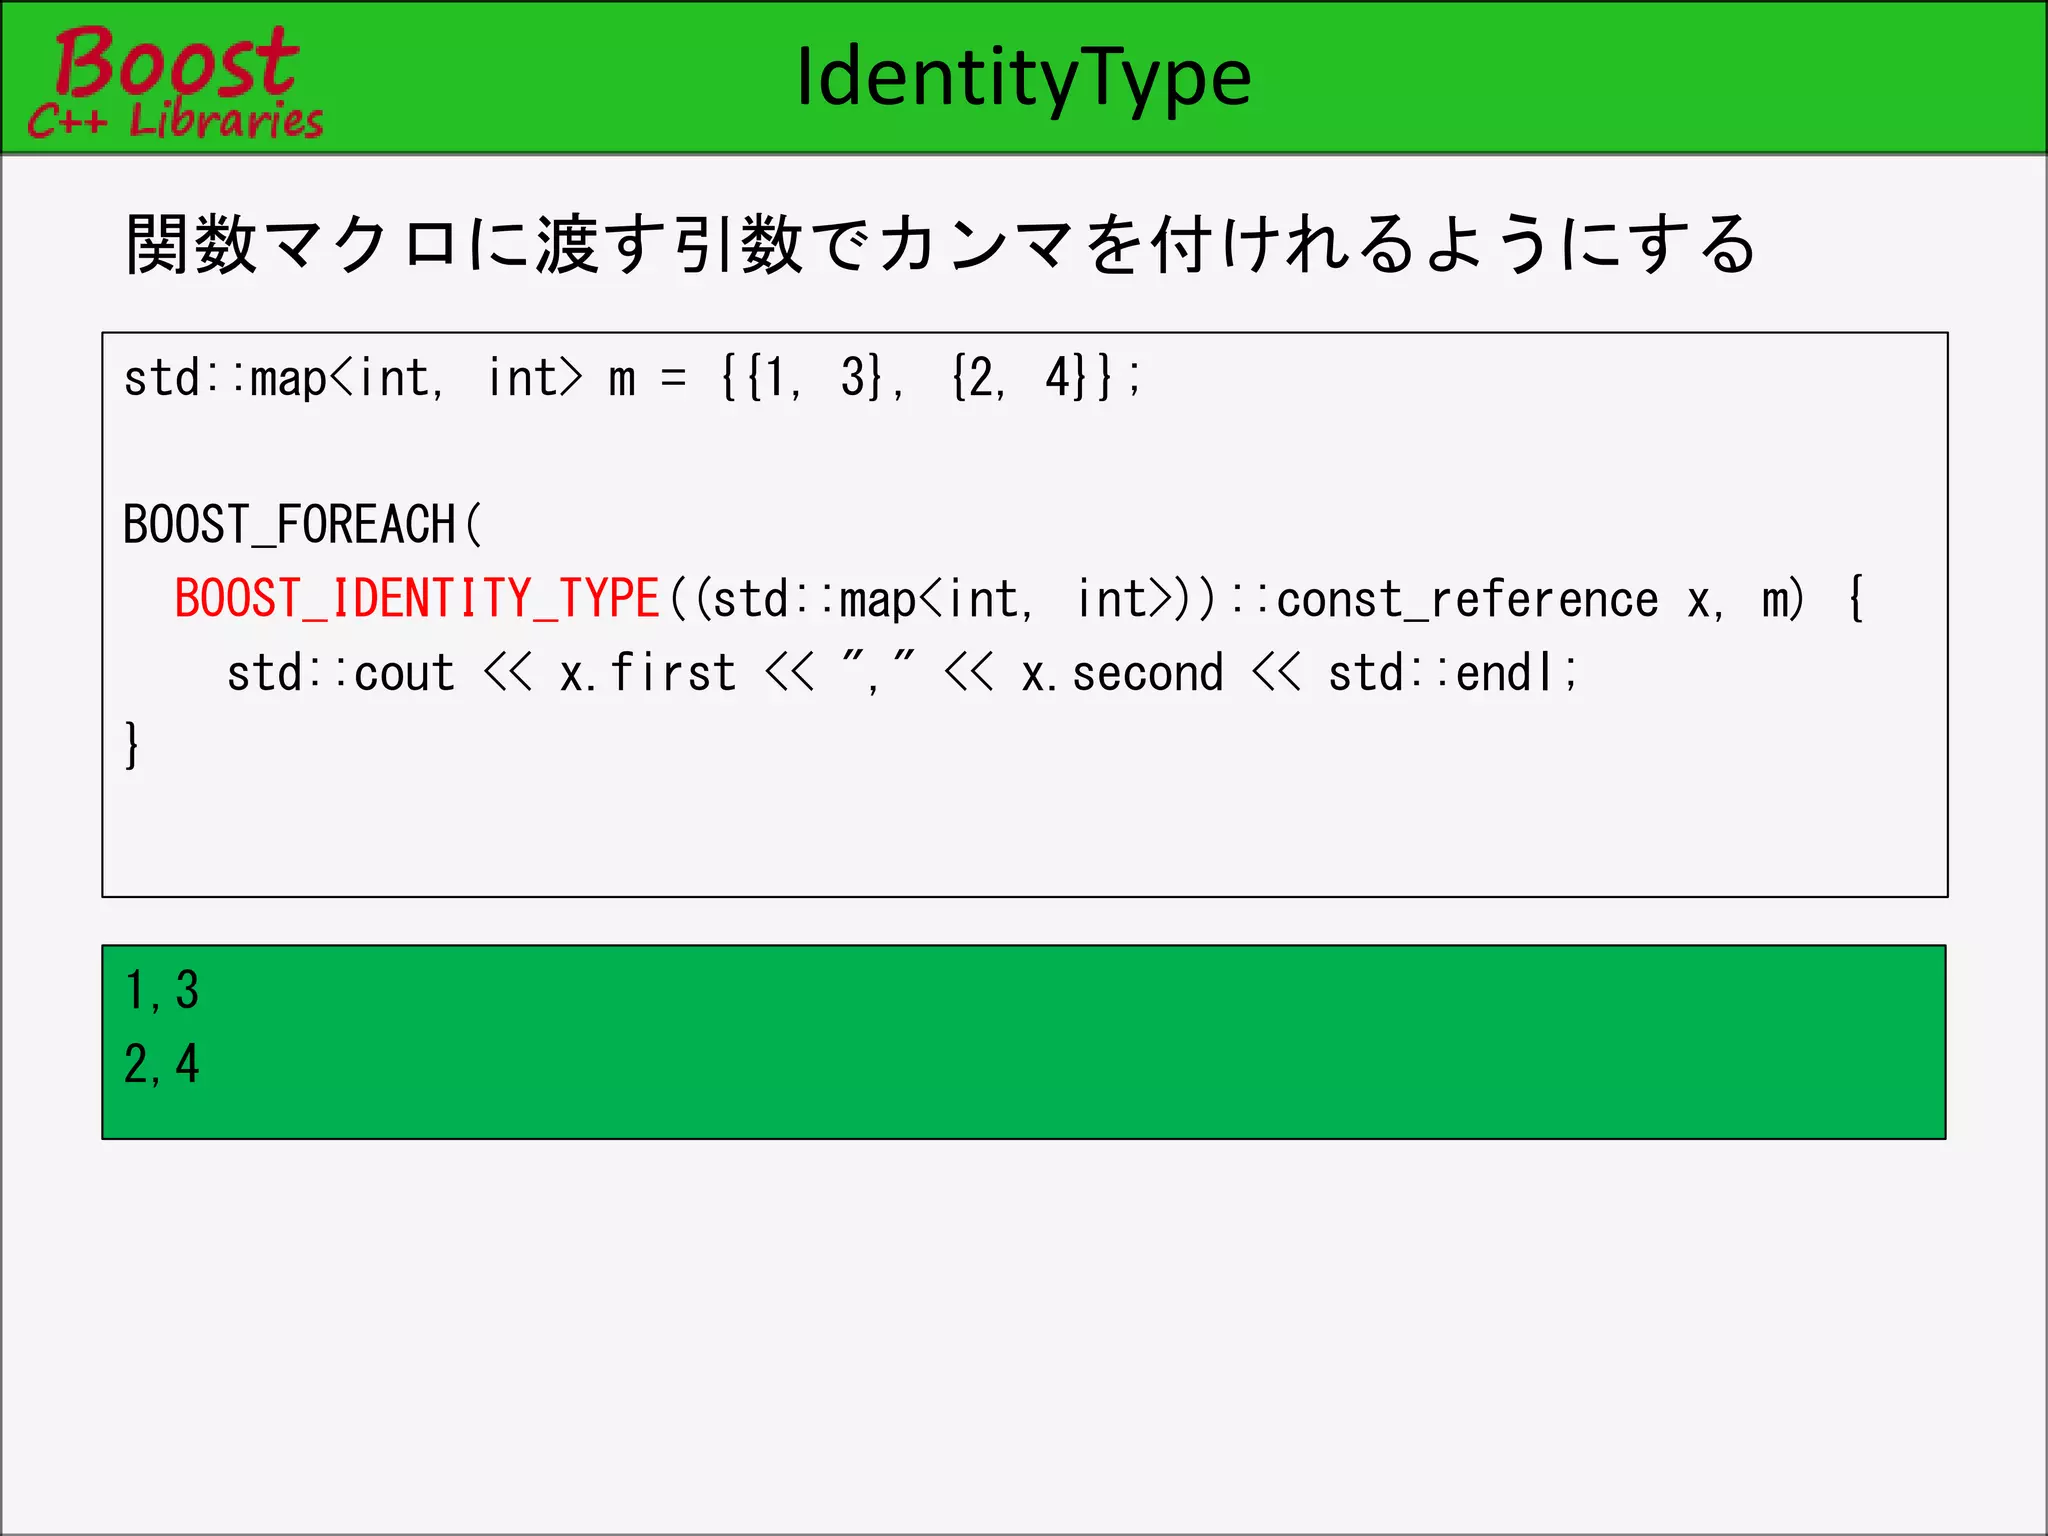Viewport: 2048px width, 1536px height.
Task: Click the red BOOST_IDENTITY_TYPE macro text
Action: click(417, 599)
